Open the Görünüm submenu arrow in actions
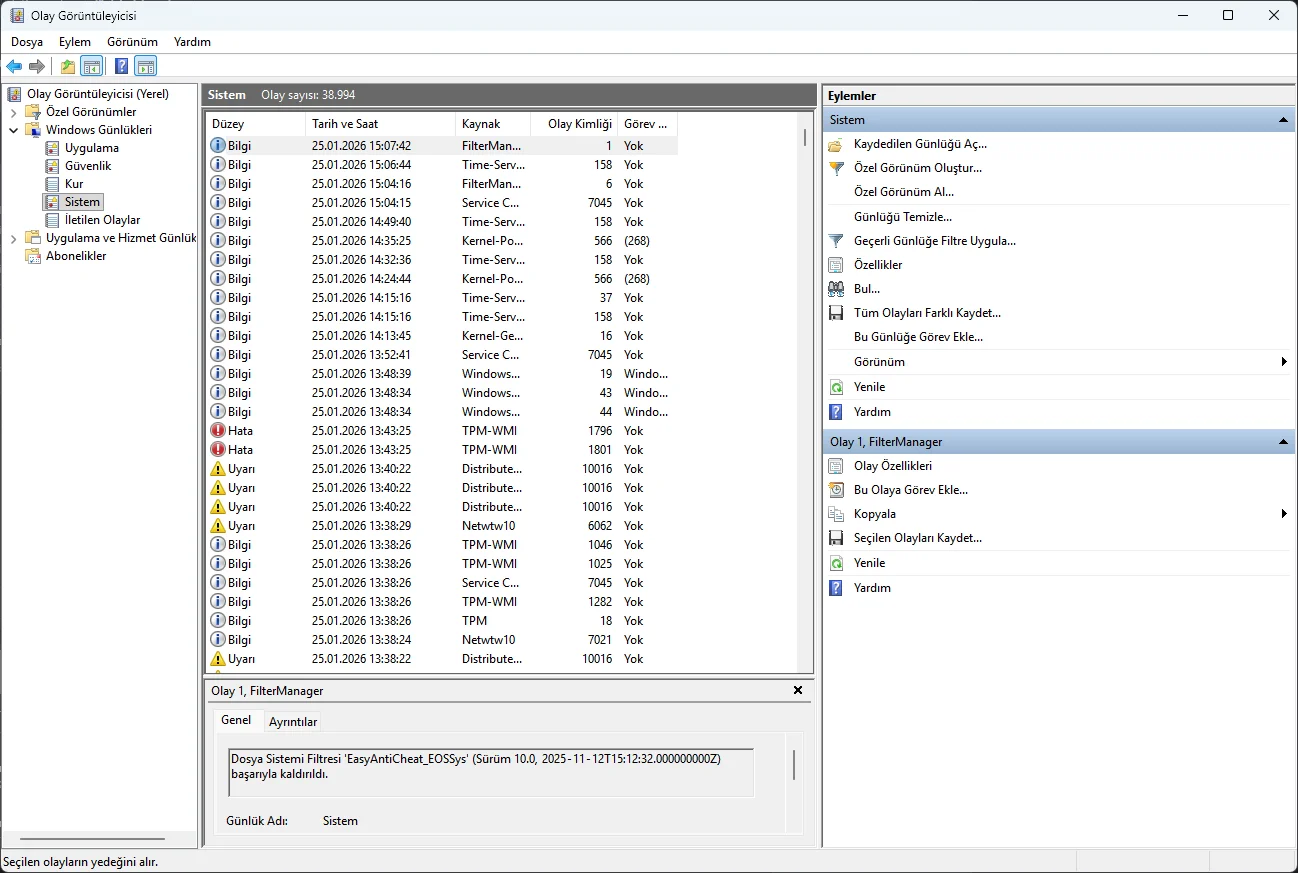 click(x=1283, y=362)
